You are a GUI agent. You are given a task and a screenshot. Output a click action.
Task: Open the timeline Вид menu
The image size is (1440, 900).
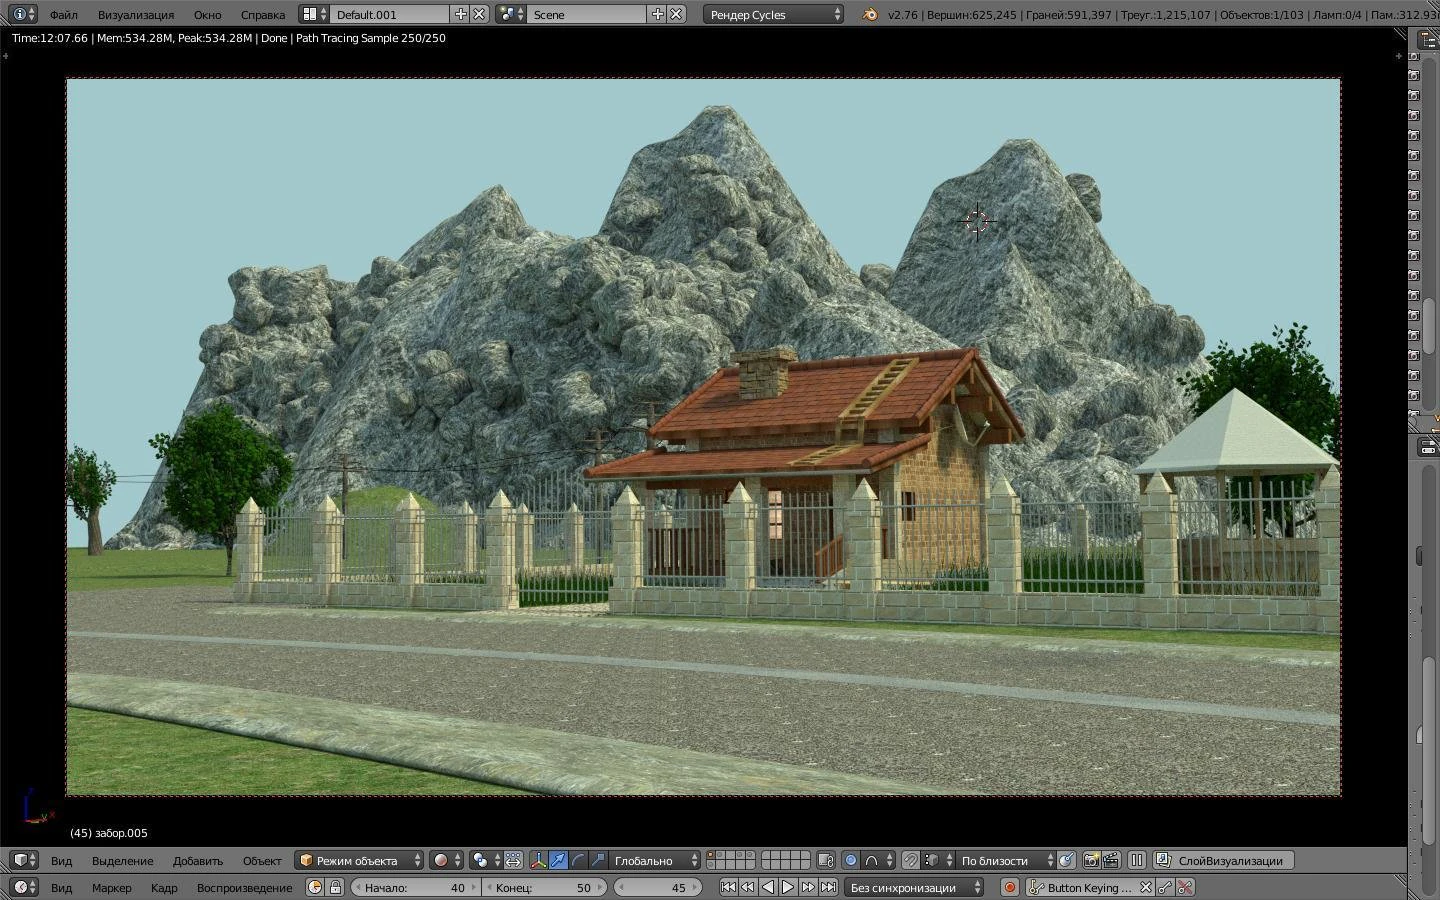(x=61, y=887)
